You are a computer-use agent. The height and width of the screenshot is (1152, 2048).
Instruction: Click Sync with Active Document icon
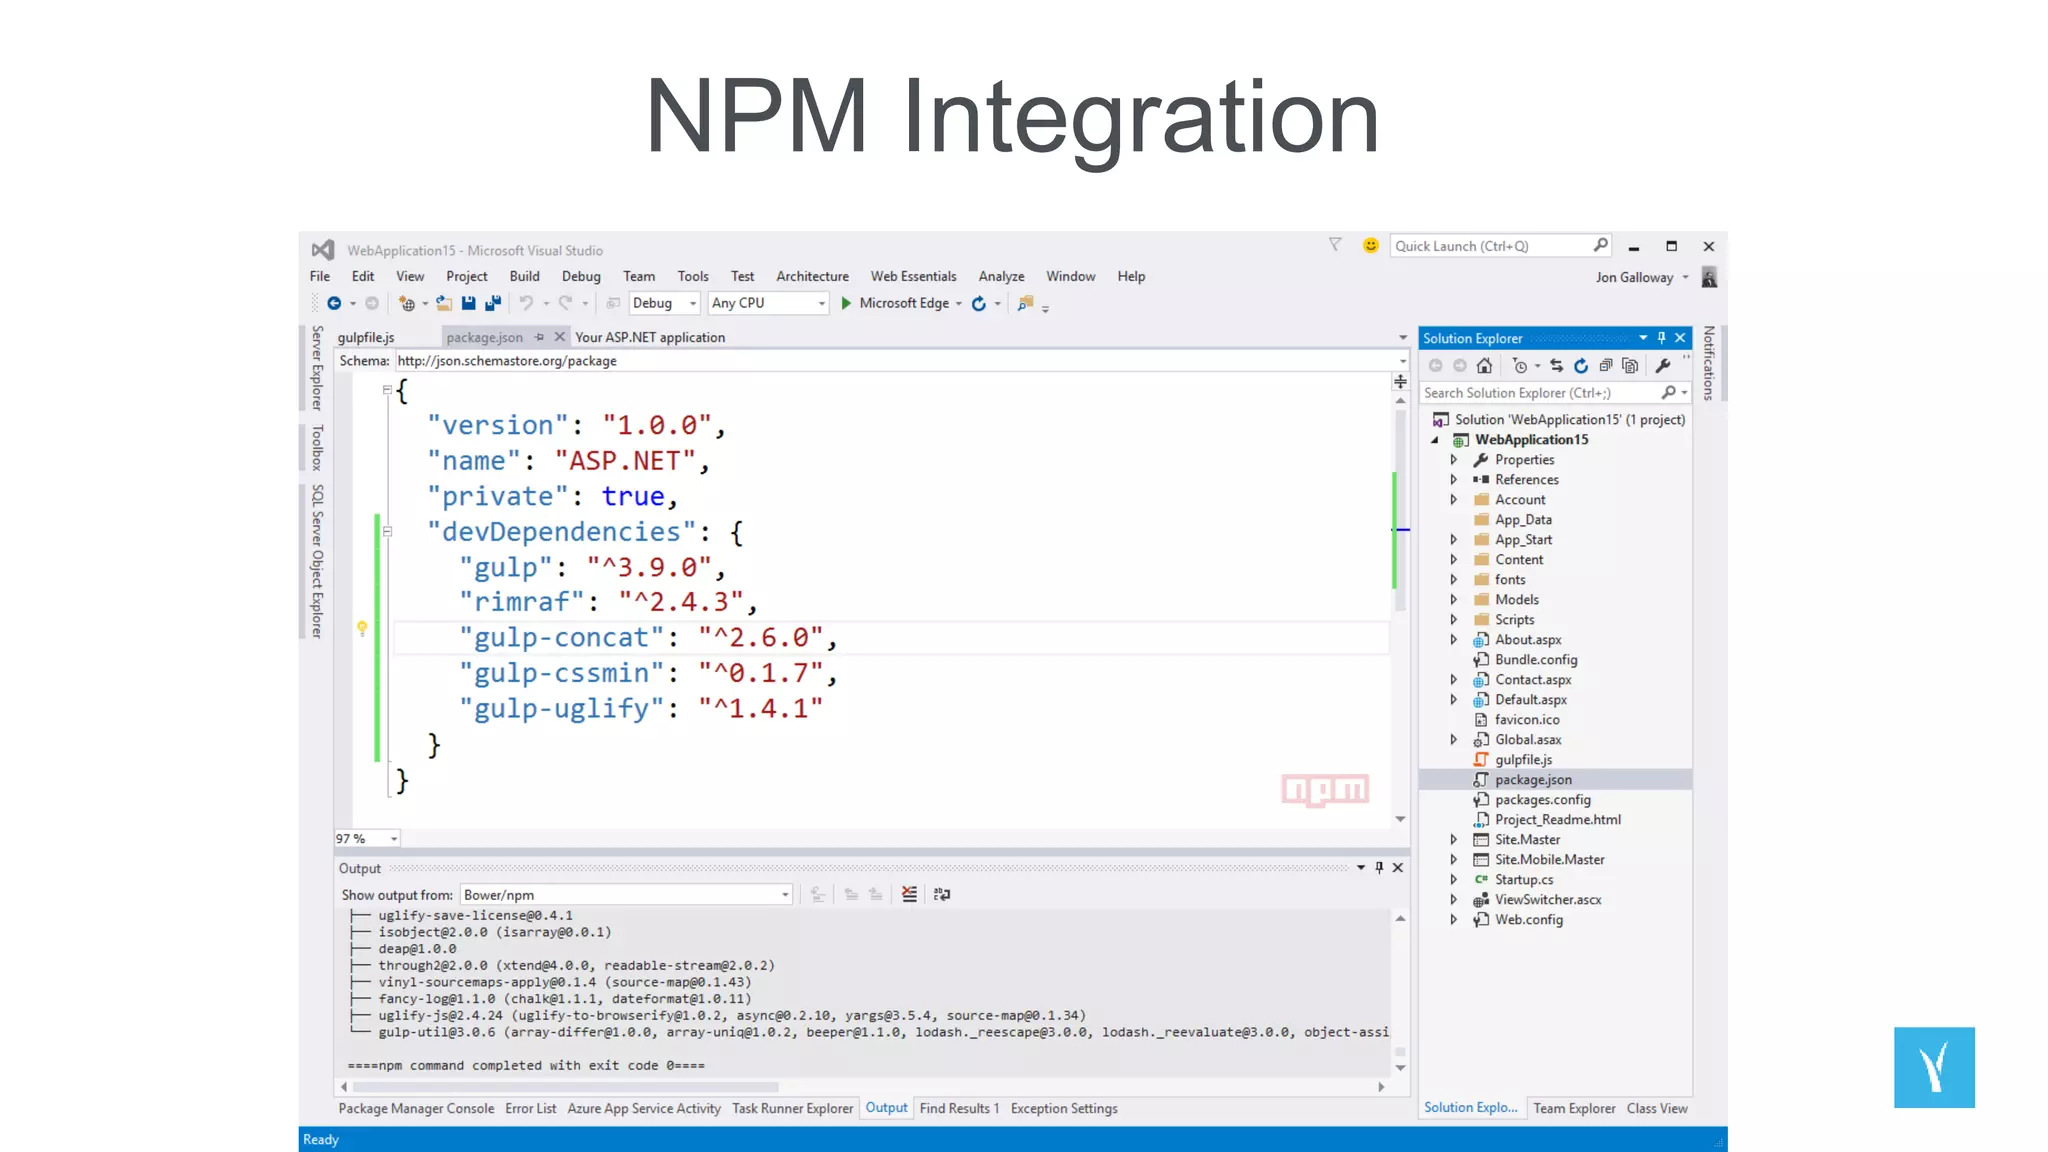point(1556,366)
